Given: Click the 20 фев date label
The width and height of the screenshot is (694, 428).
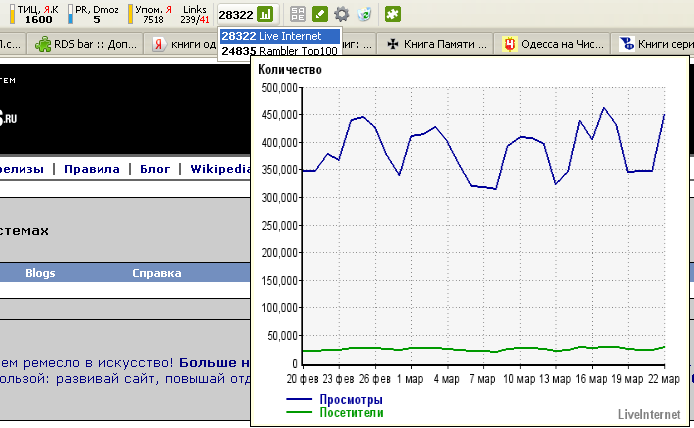Looking at the screenshot, I should [302, 379].
